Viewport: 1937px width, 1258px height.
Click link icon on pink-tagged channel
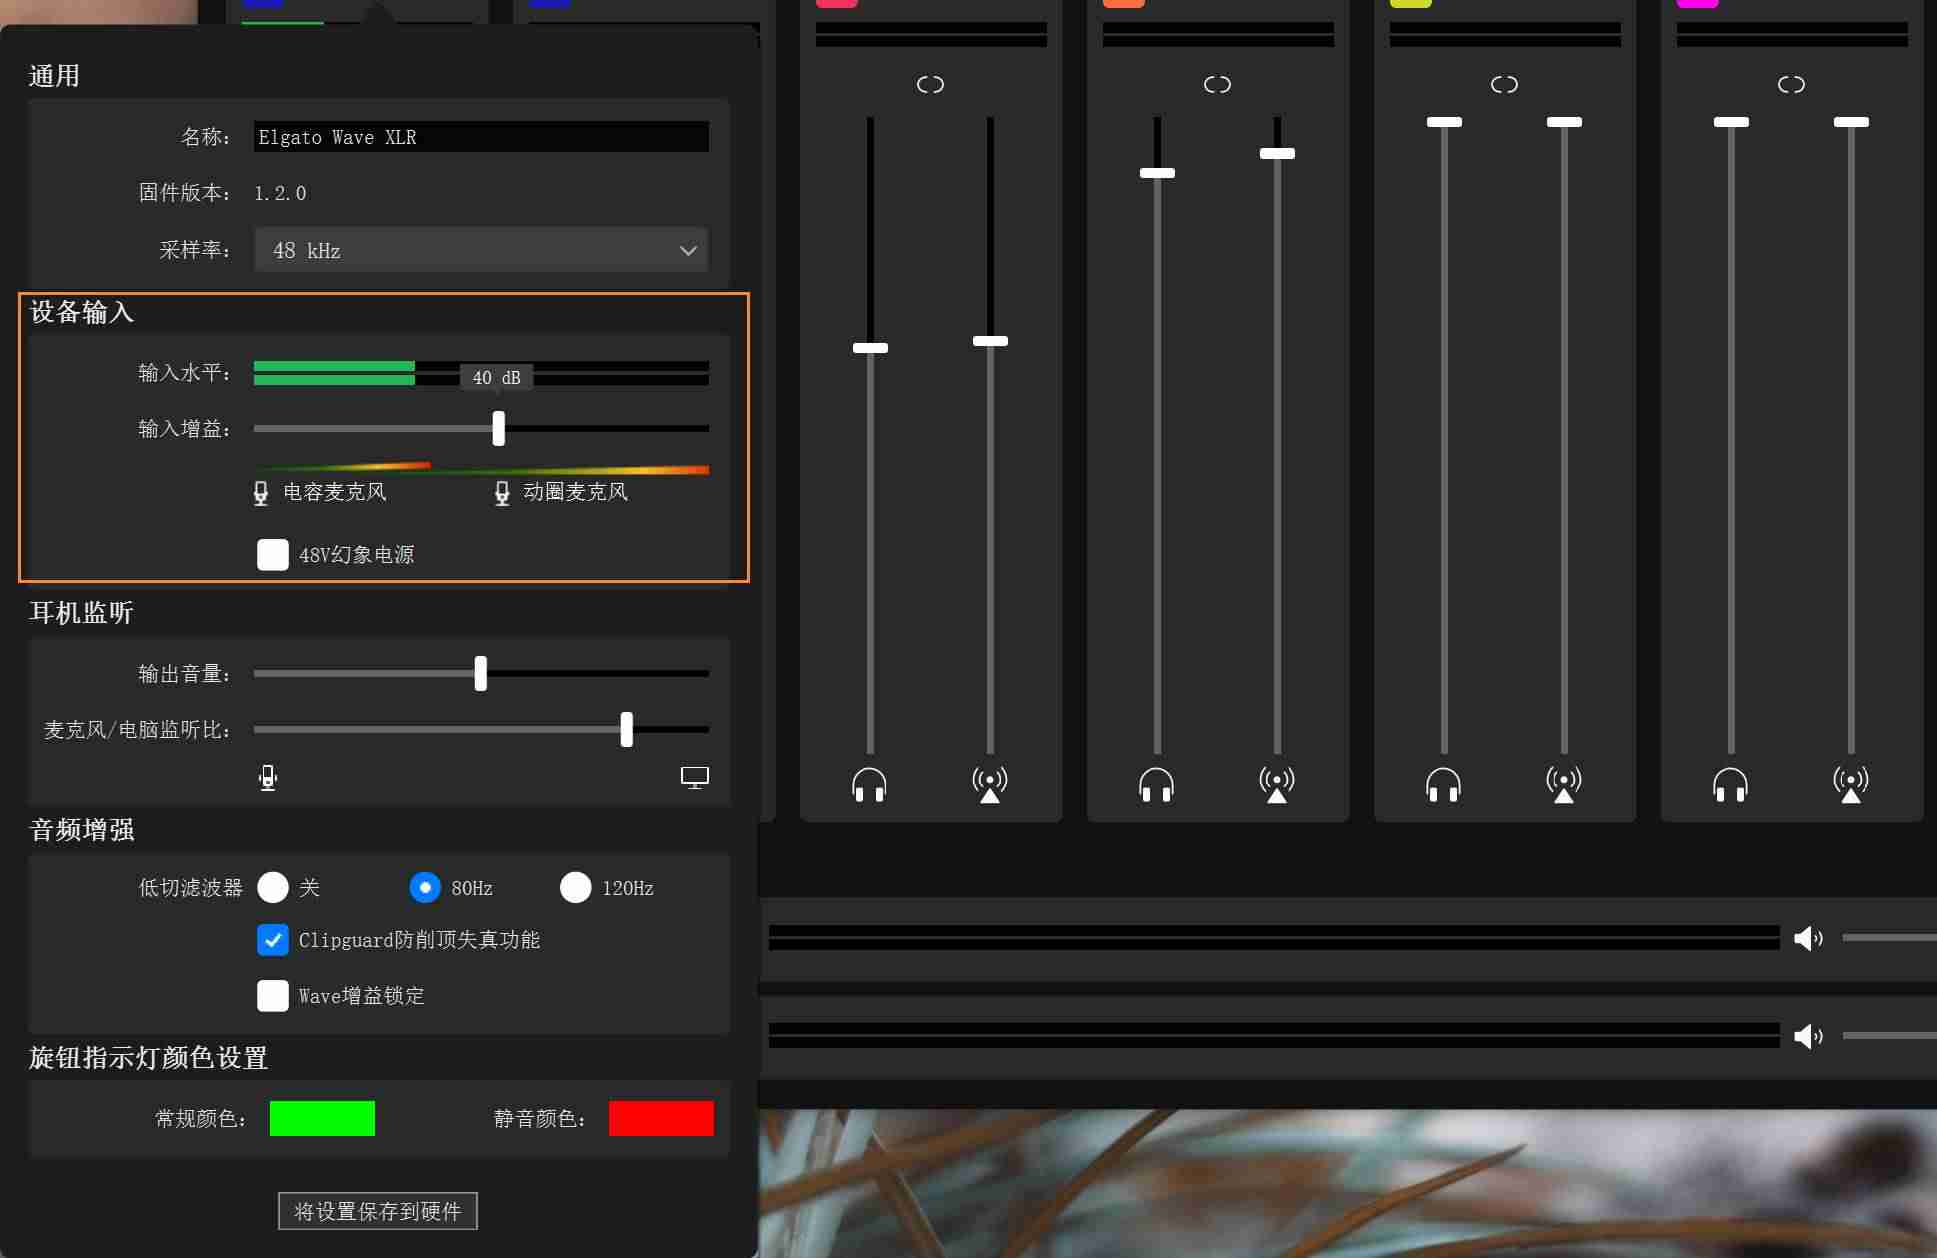(930, 85)
